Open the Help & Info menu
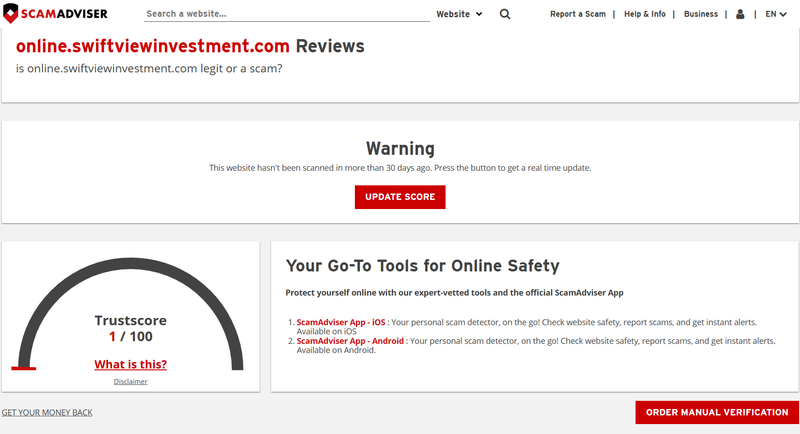 tap(644, 14)
